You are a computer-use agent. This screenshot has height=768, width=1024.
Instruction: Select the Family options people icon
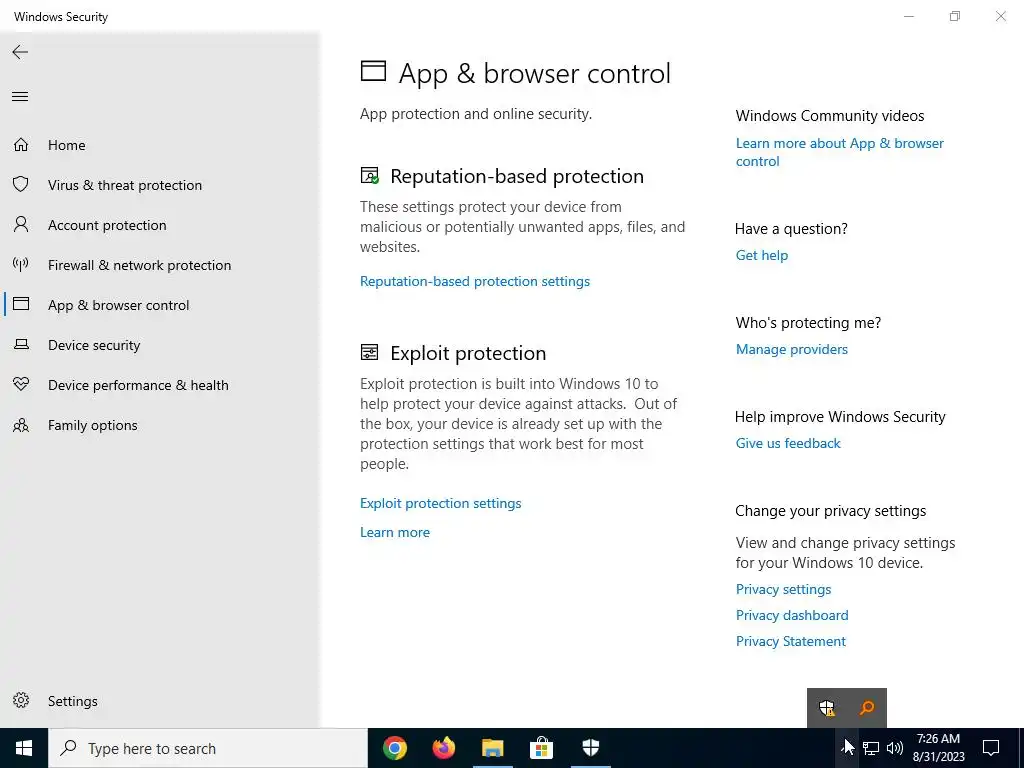[x=21, y=425]
